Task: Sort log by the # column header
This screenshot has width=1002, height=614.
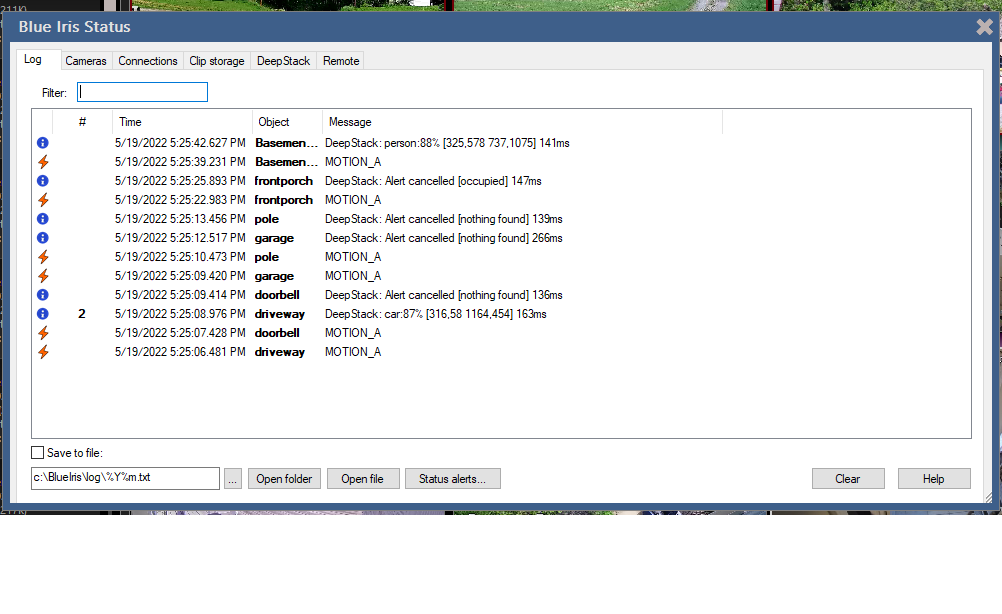Action: tap(82, 122)
